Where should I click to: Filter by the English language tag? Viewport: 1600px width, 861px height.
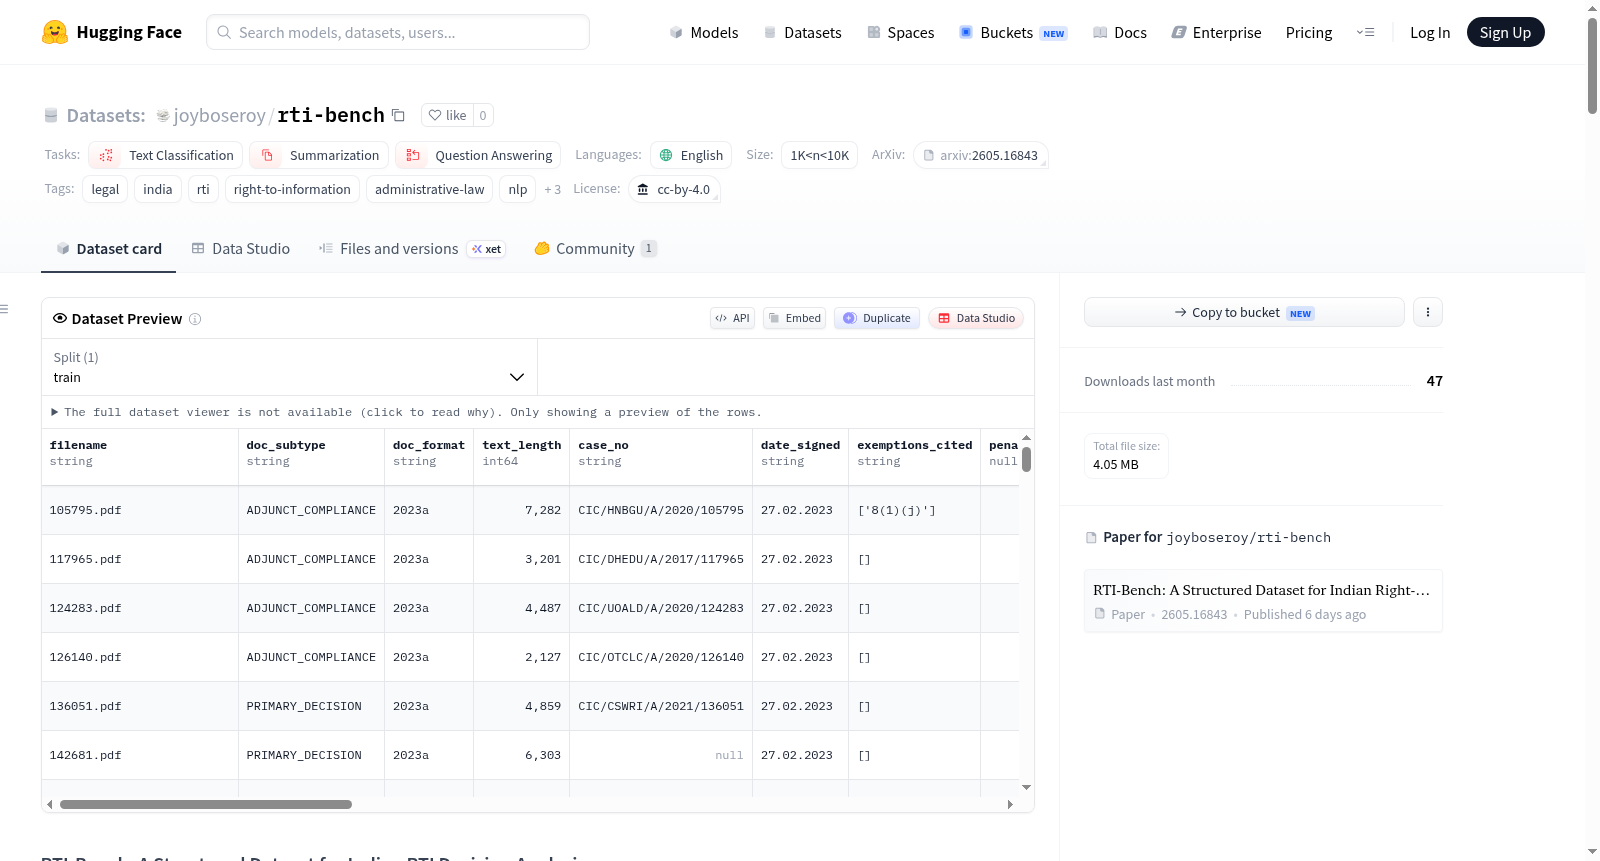click(x=691, y=155)
